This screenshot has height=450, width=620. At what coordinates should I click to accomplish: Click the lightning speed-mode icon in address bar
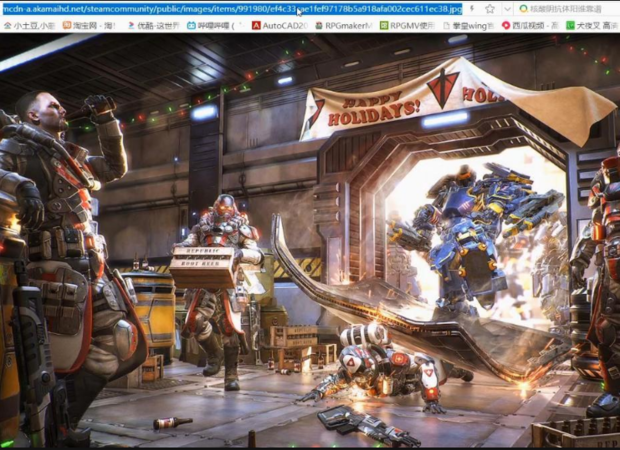point(473,9)
